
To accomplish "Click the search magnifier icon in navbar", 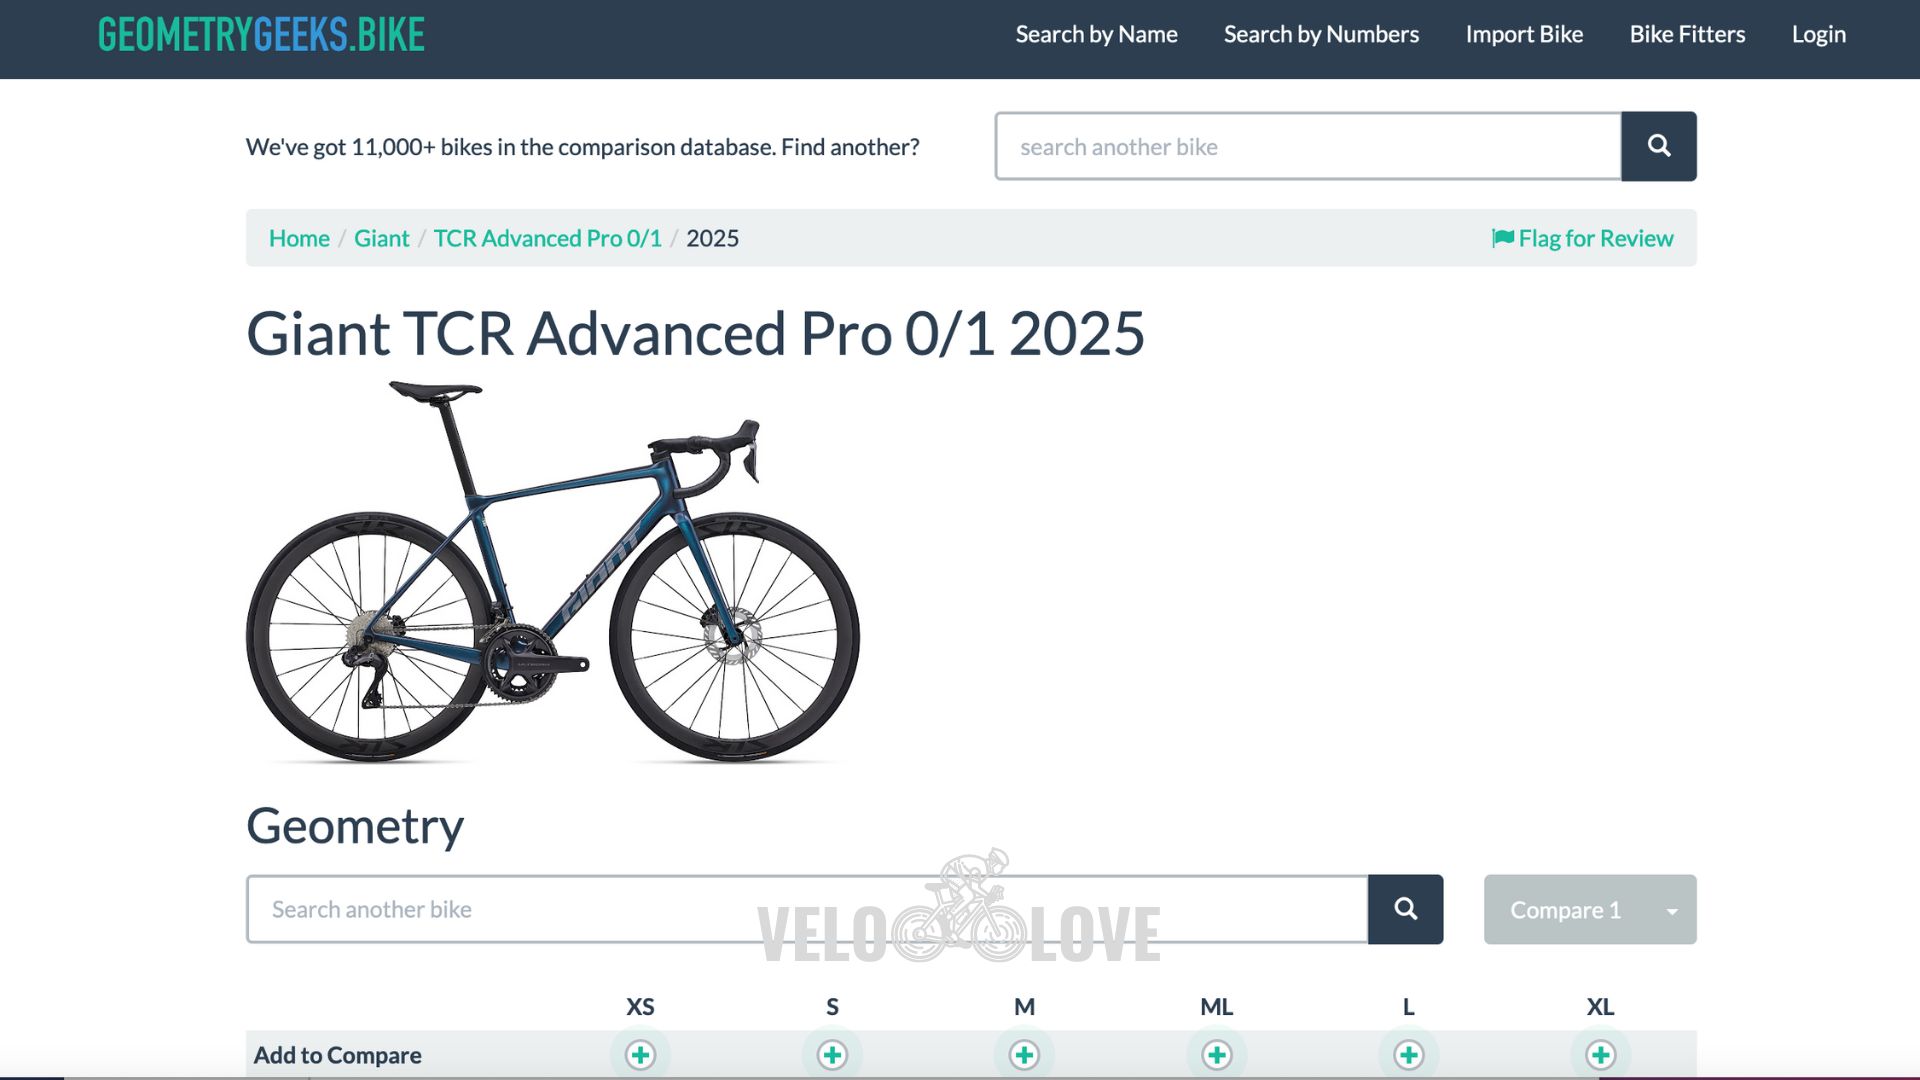I will click(1659, 145).
